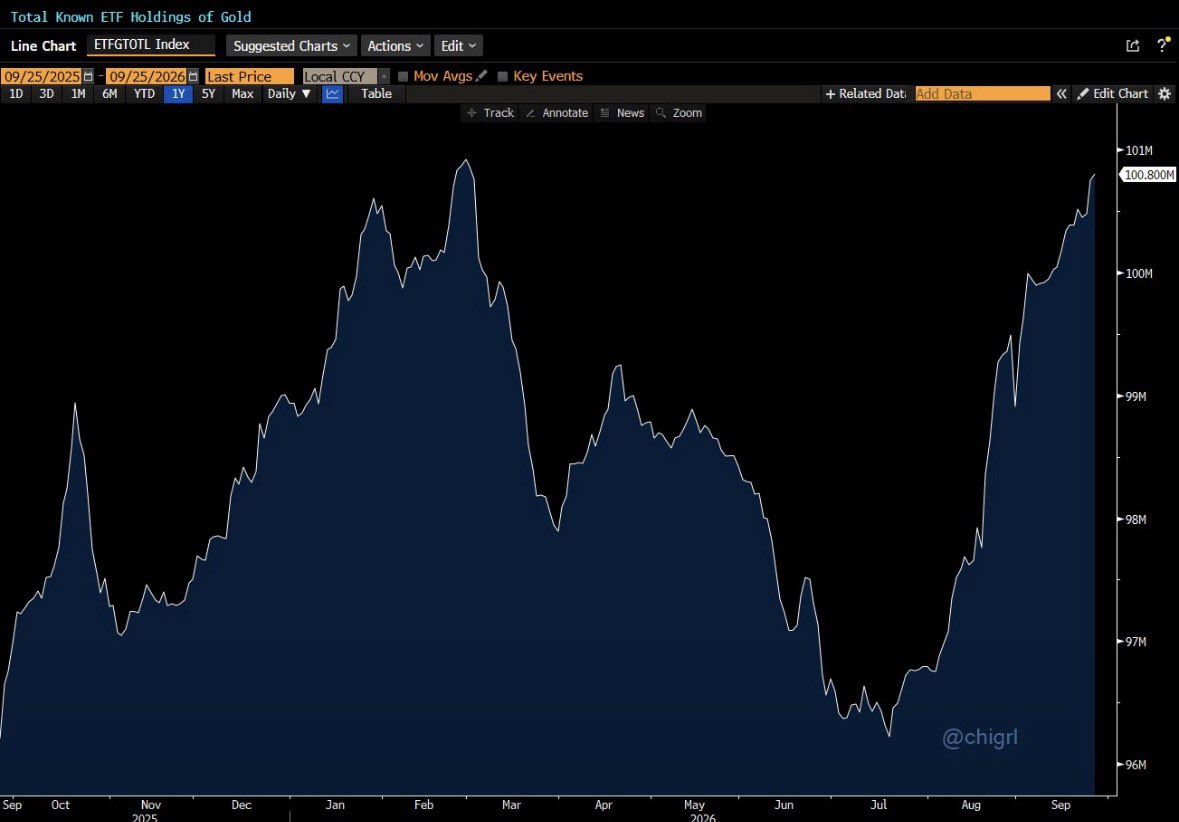Screen dimensions: 1179x822
Task: Click the pencil icon beside Mov Avgs
Action: pos(482,75)
